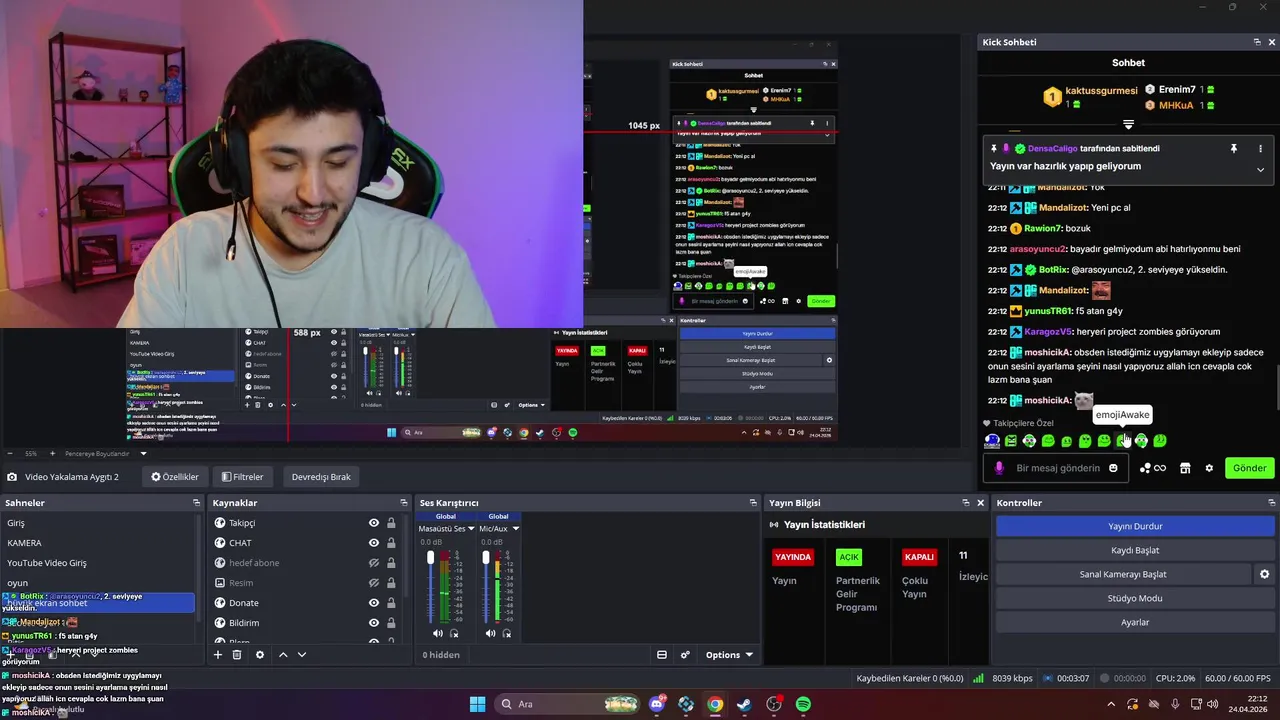1280x720 pixels.
Task: Select the oyun scene
Action: [98, 583]
